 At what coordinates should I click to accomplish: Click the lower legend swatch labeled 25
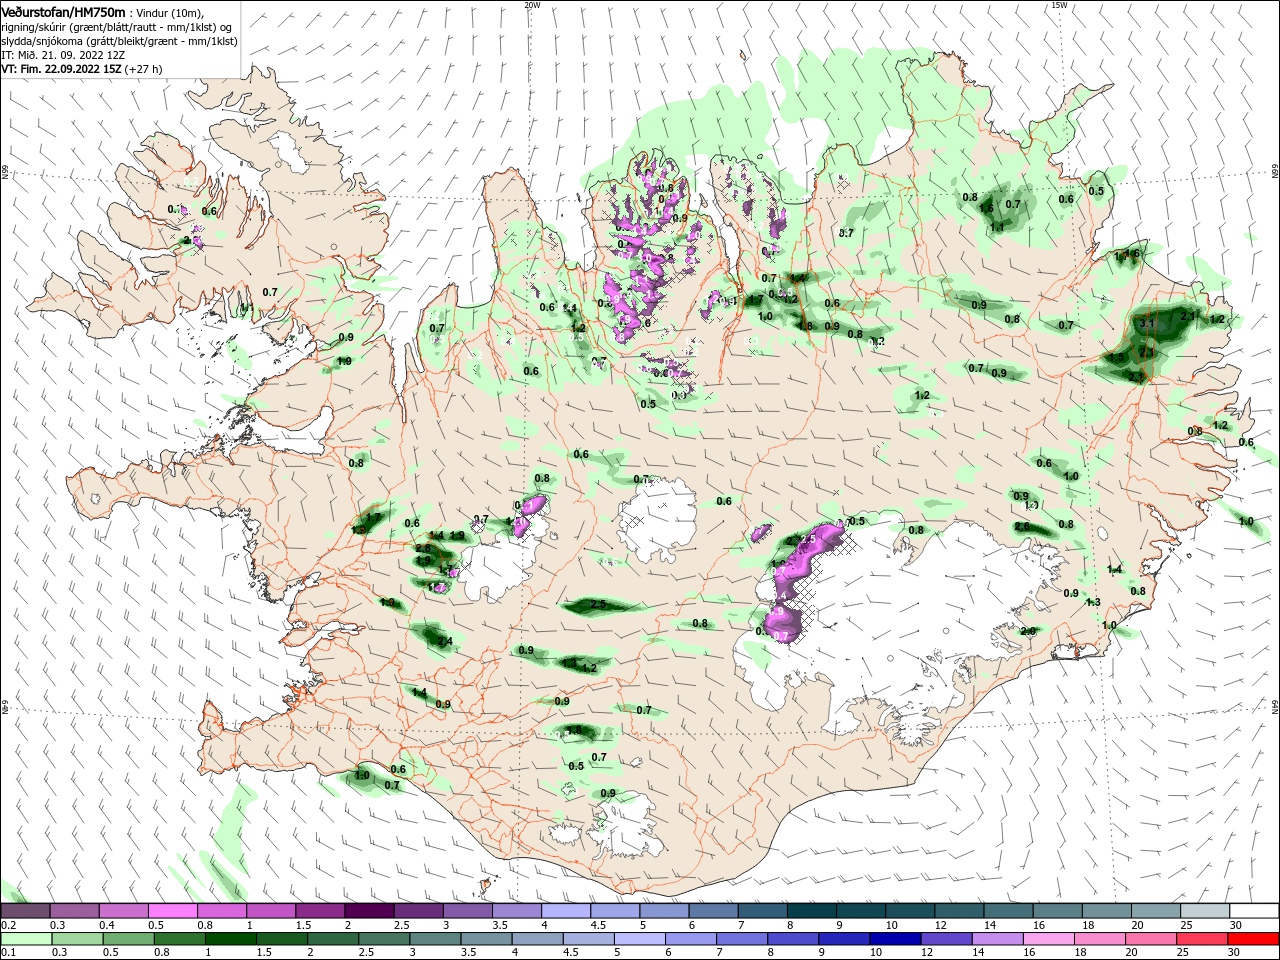(x=1204, y=939)
